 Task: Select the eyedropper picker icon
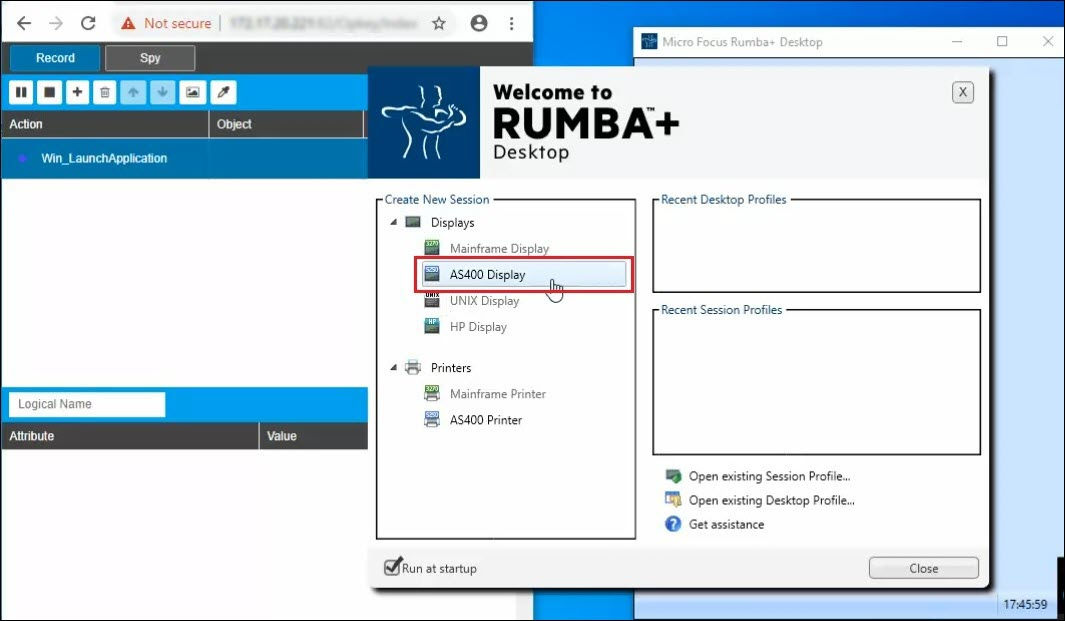(223, 92)
